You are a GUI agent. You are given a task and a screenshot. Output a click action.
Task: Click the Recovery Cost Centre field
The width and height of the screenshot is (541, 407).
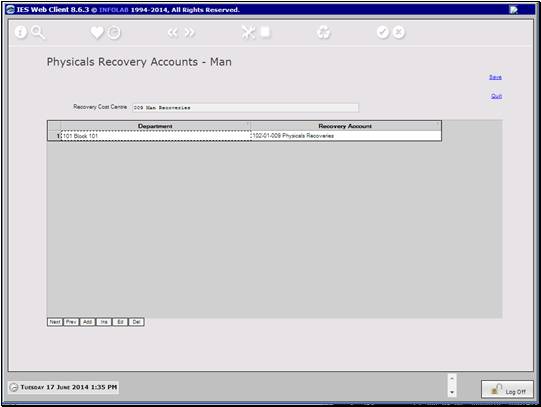click(x=245, y=108)
